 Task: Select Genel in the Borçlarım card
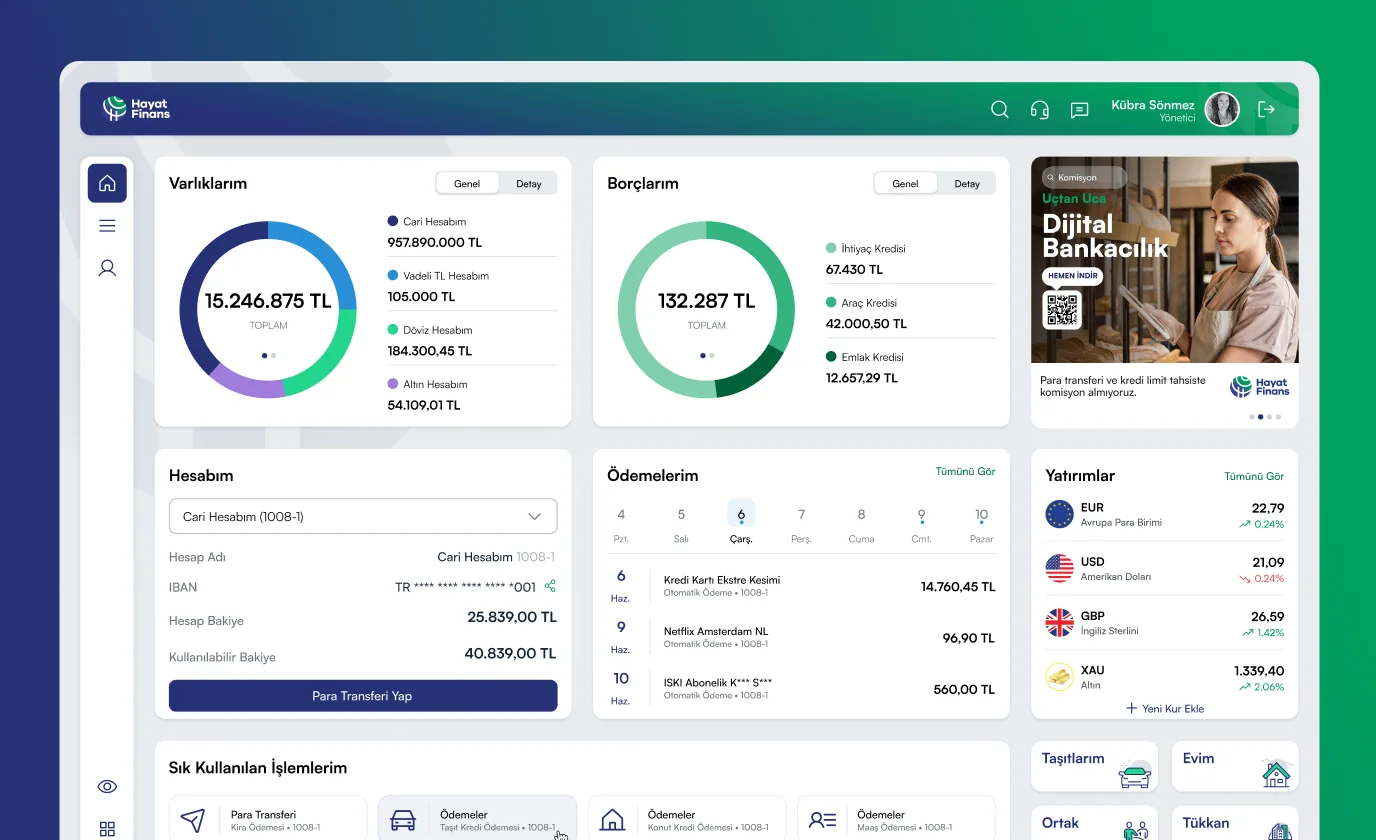point(905,184)
